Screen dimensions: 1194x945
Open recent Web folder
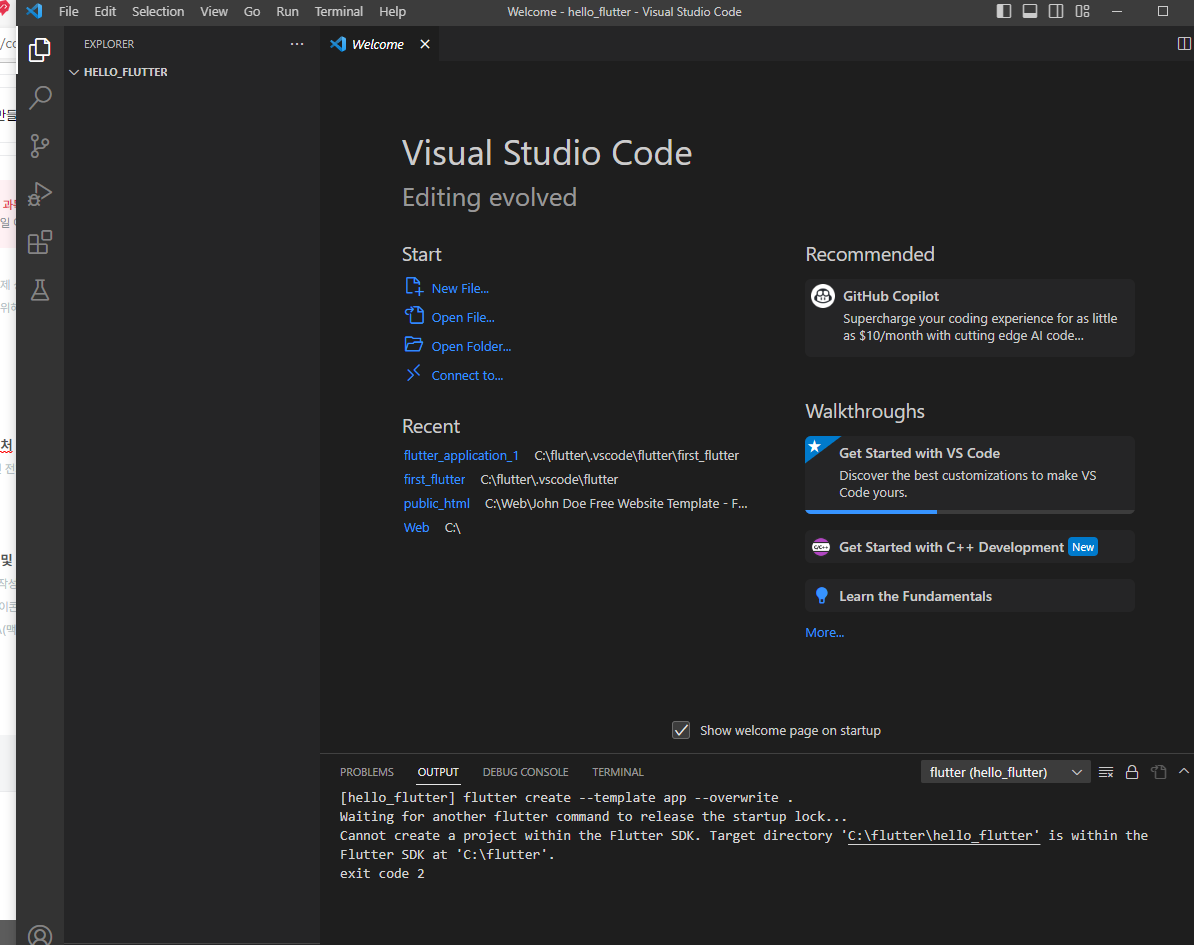(417, 528)
